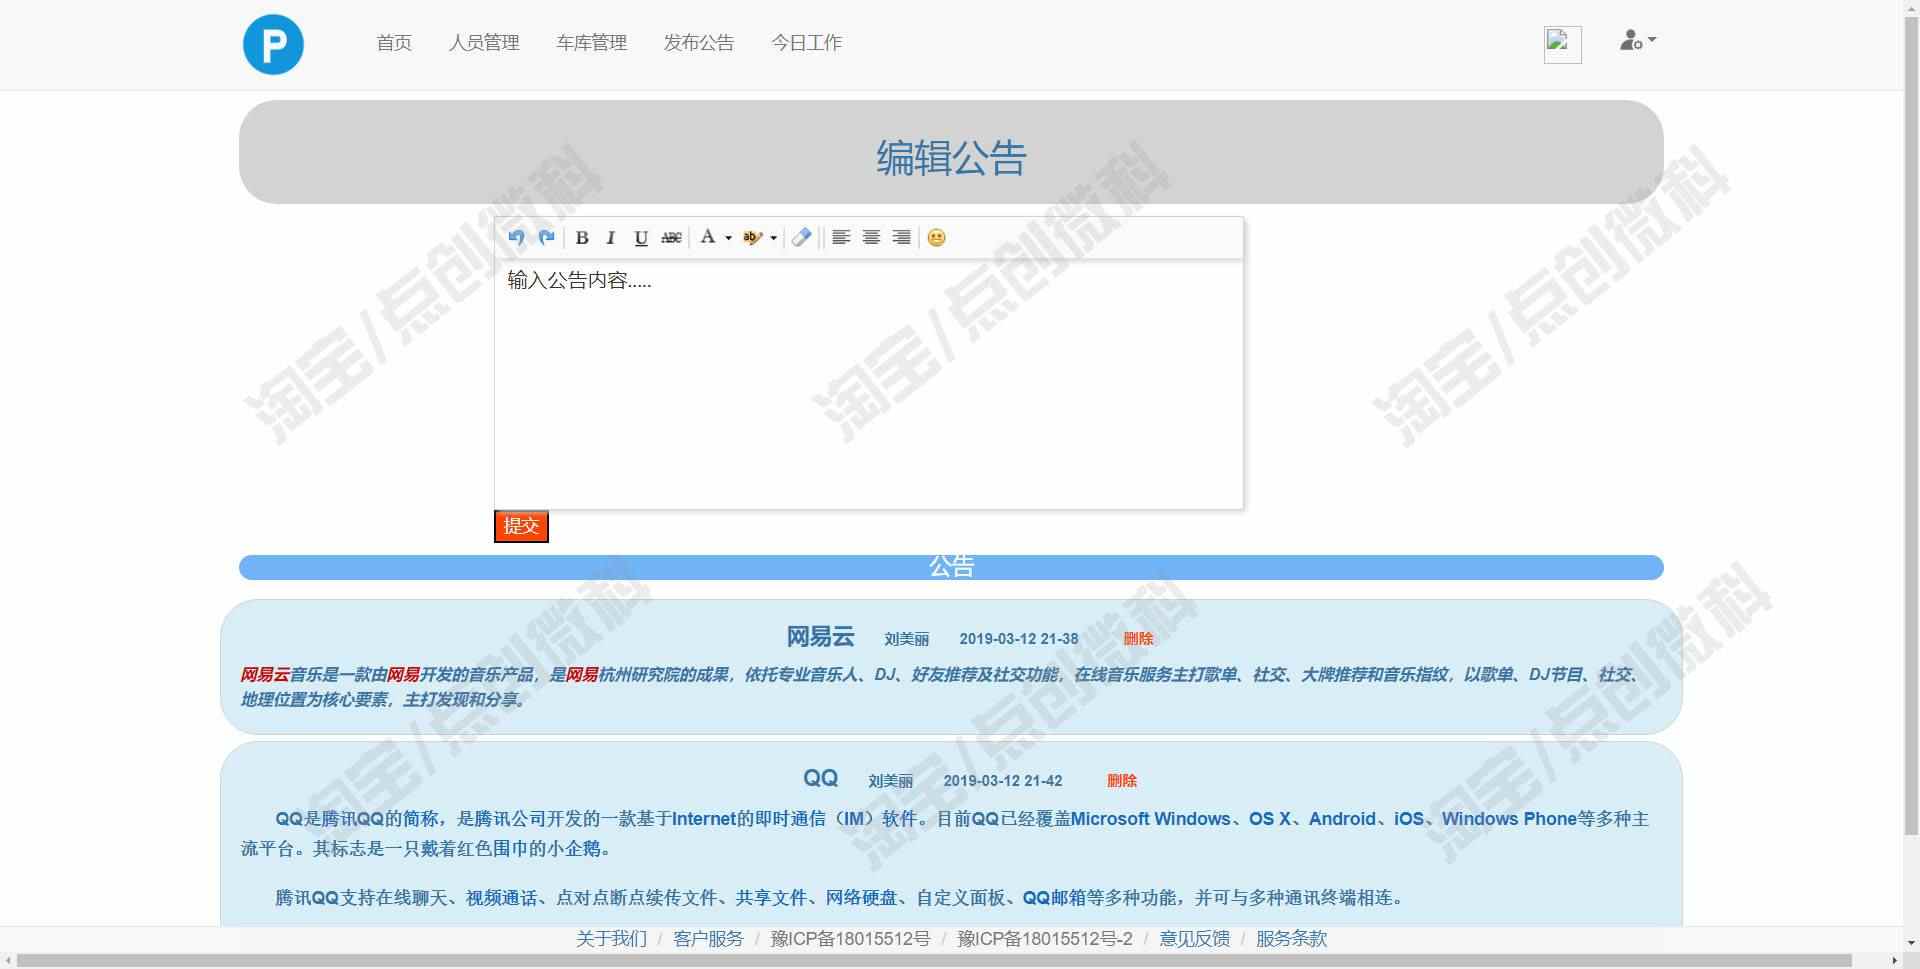
Task: Align text right
Action: coord(901,237)
